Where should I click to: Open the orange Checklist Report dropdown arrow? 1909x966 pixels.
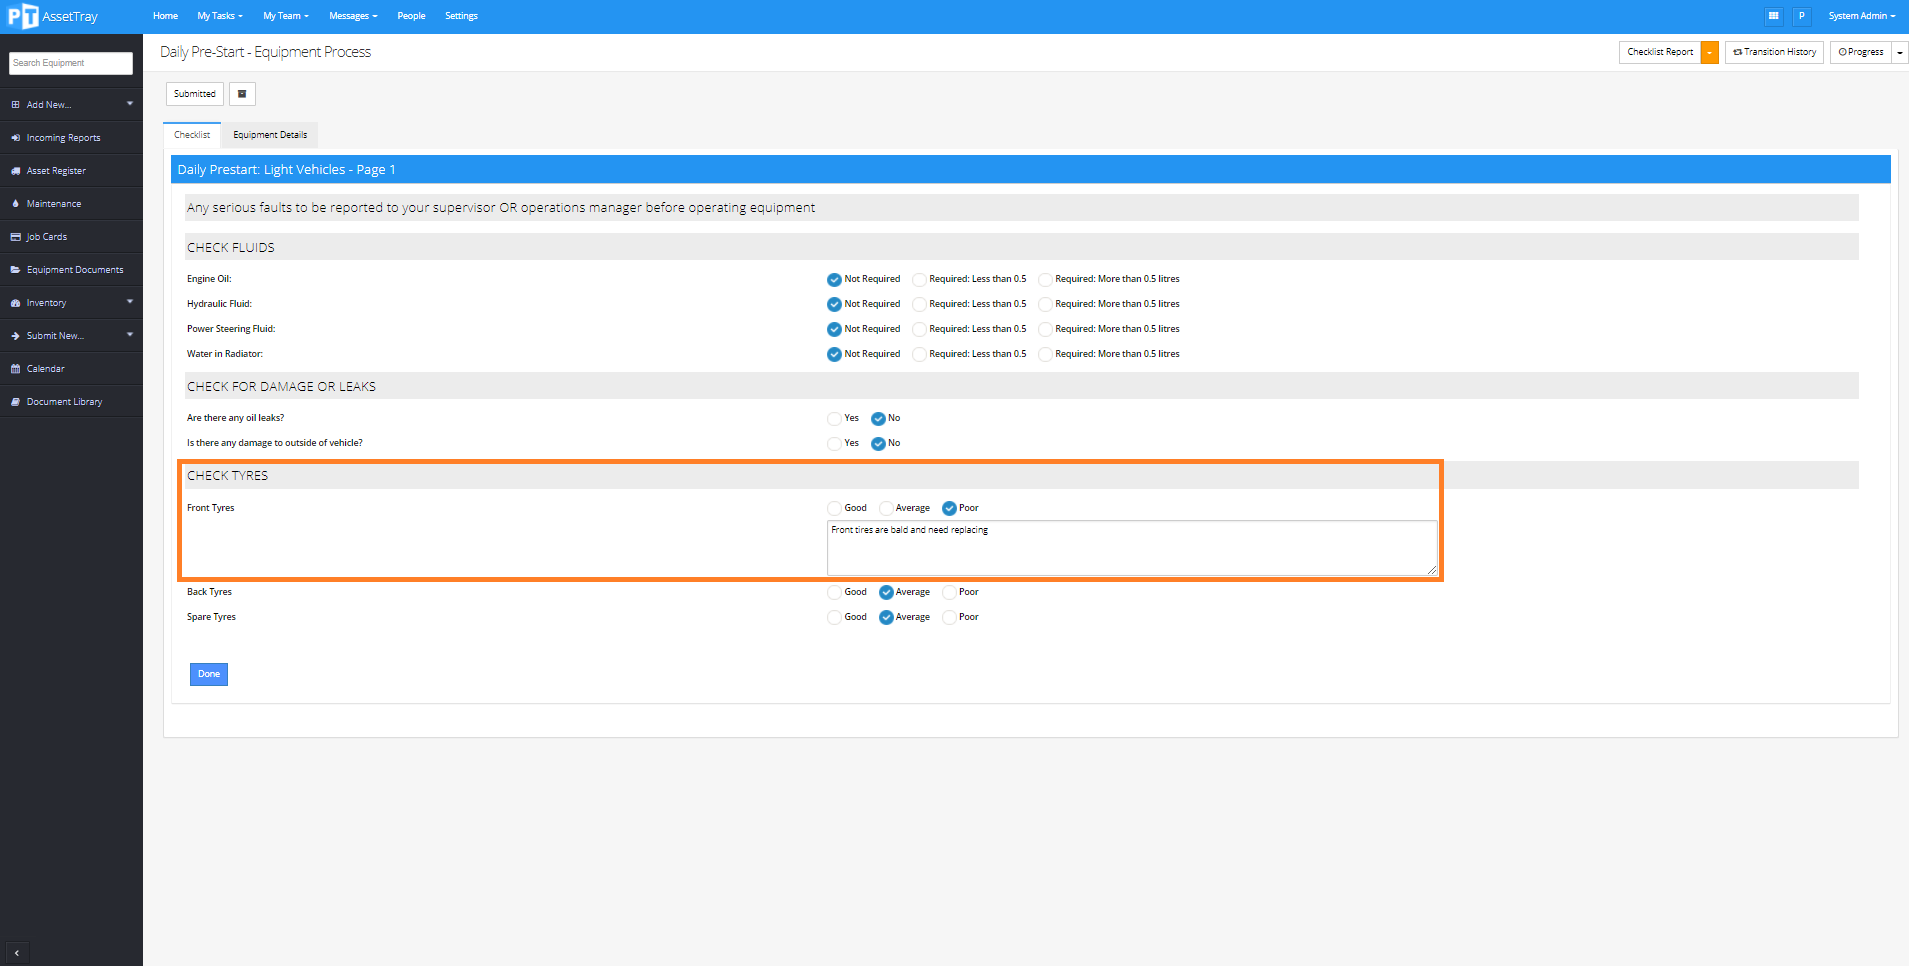tap(1709, 51)
